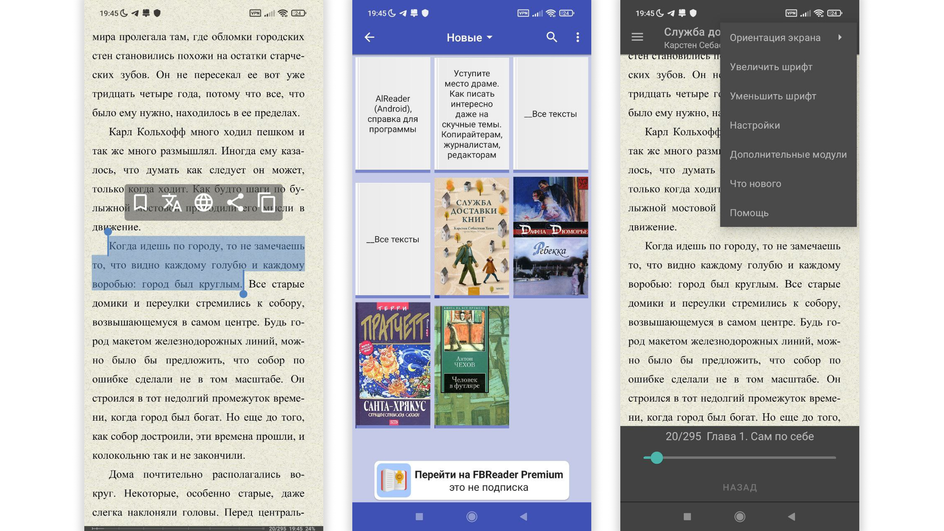The width and height of the screenshot is (944, 531).
Task: Open search in the library header
Action: pos(551,37)
